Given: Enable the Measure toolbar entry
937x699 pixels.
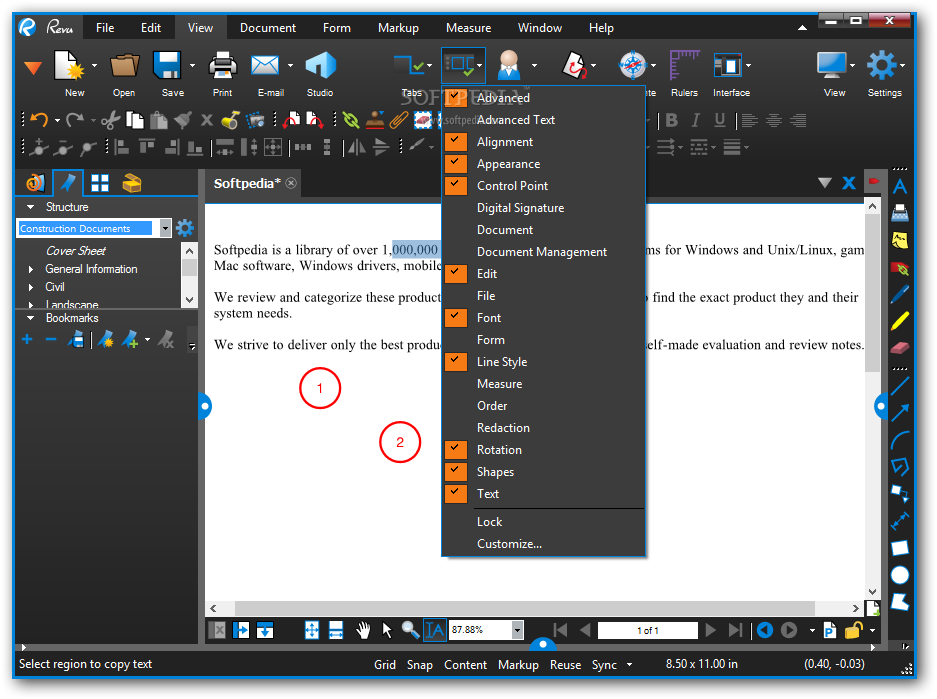Looking at the screenshot, I should [x=543, y=384].
